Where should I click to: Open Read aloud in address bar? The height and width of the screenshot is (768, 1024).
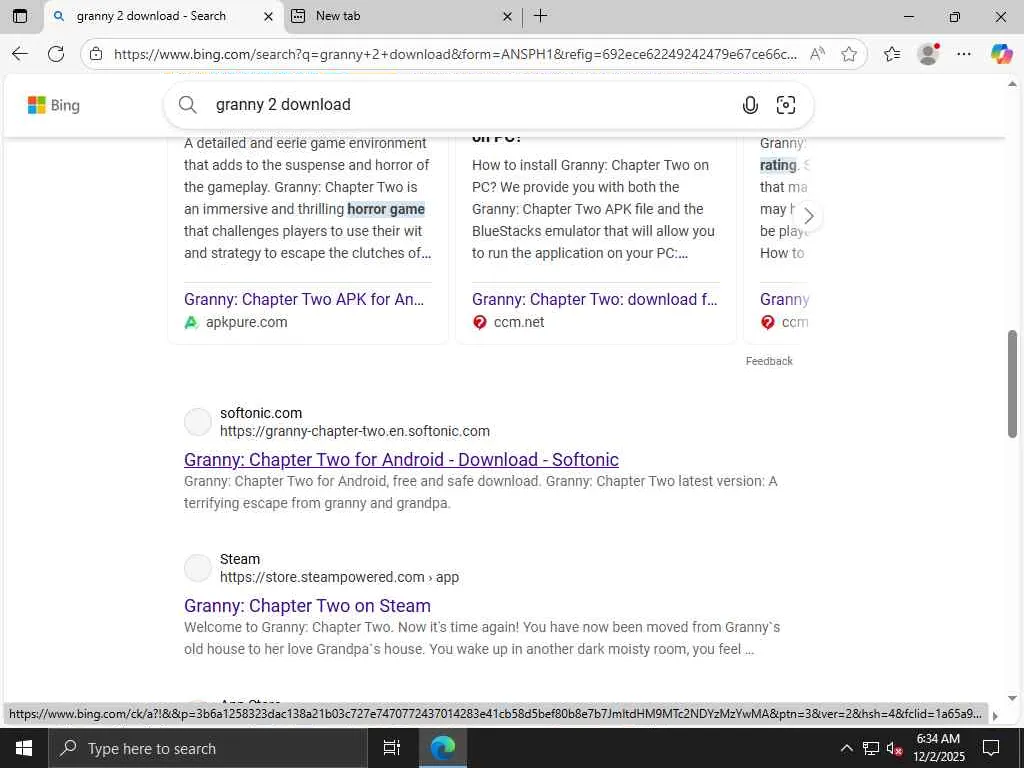(x=817, y=54)
